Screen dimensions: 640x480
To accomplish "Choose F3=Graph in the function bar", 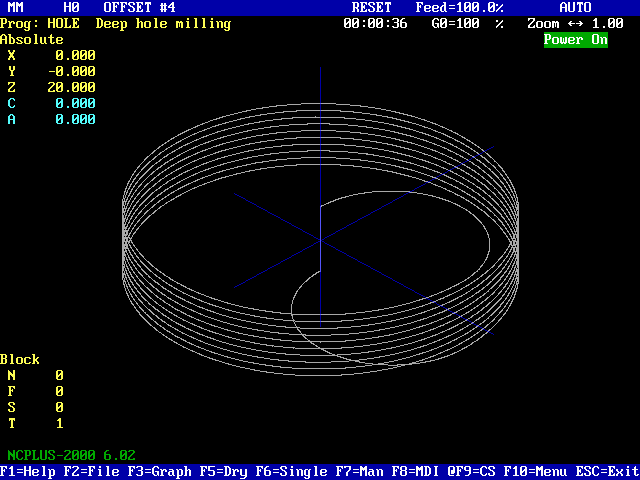I will pyautogui.click(x=159, y=472).
